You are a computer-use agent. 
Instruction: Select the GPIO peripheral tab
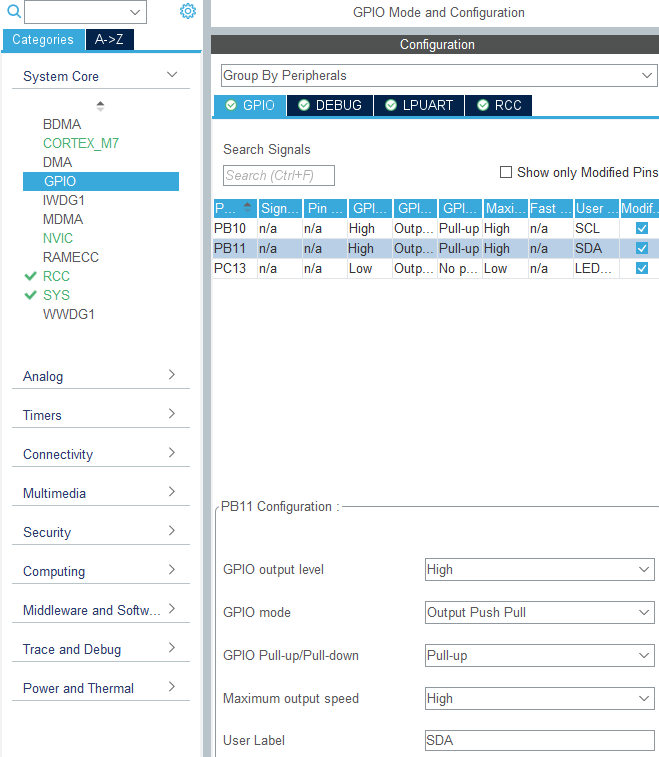(250, 105)
